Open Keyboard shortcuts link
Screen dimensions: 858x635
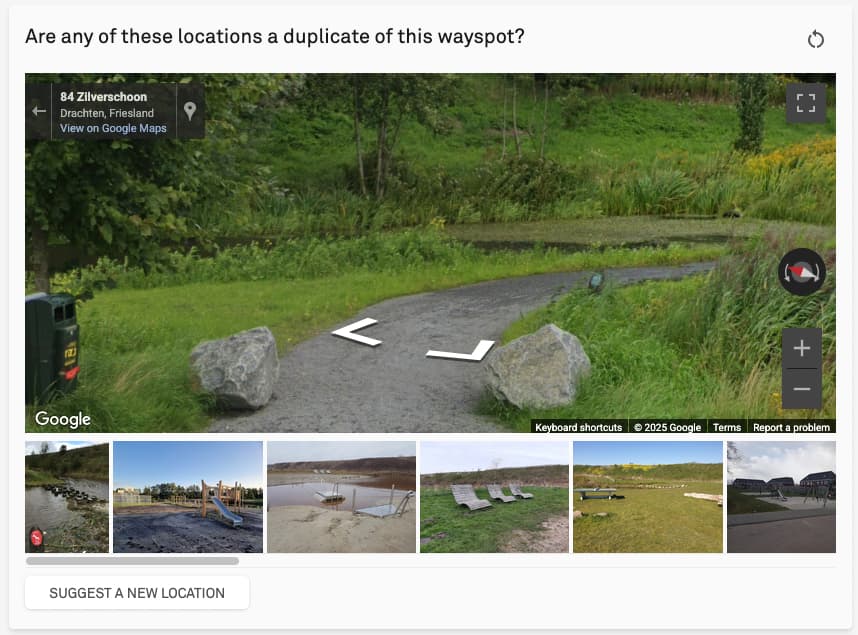(578, 427)
